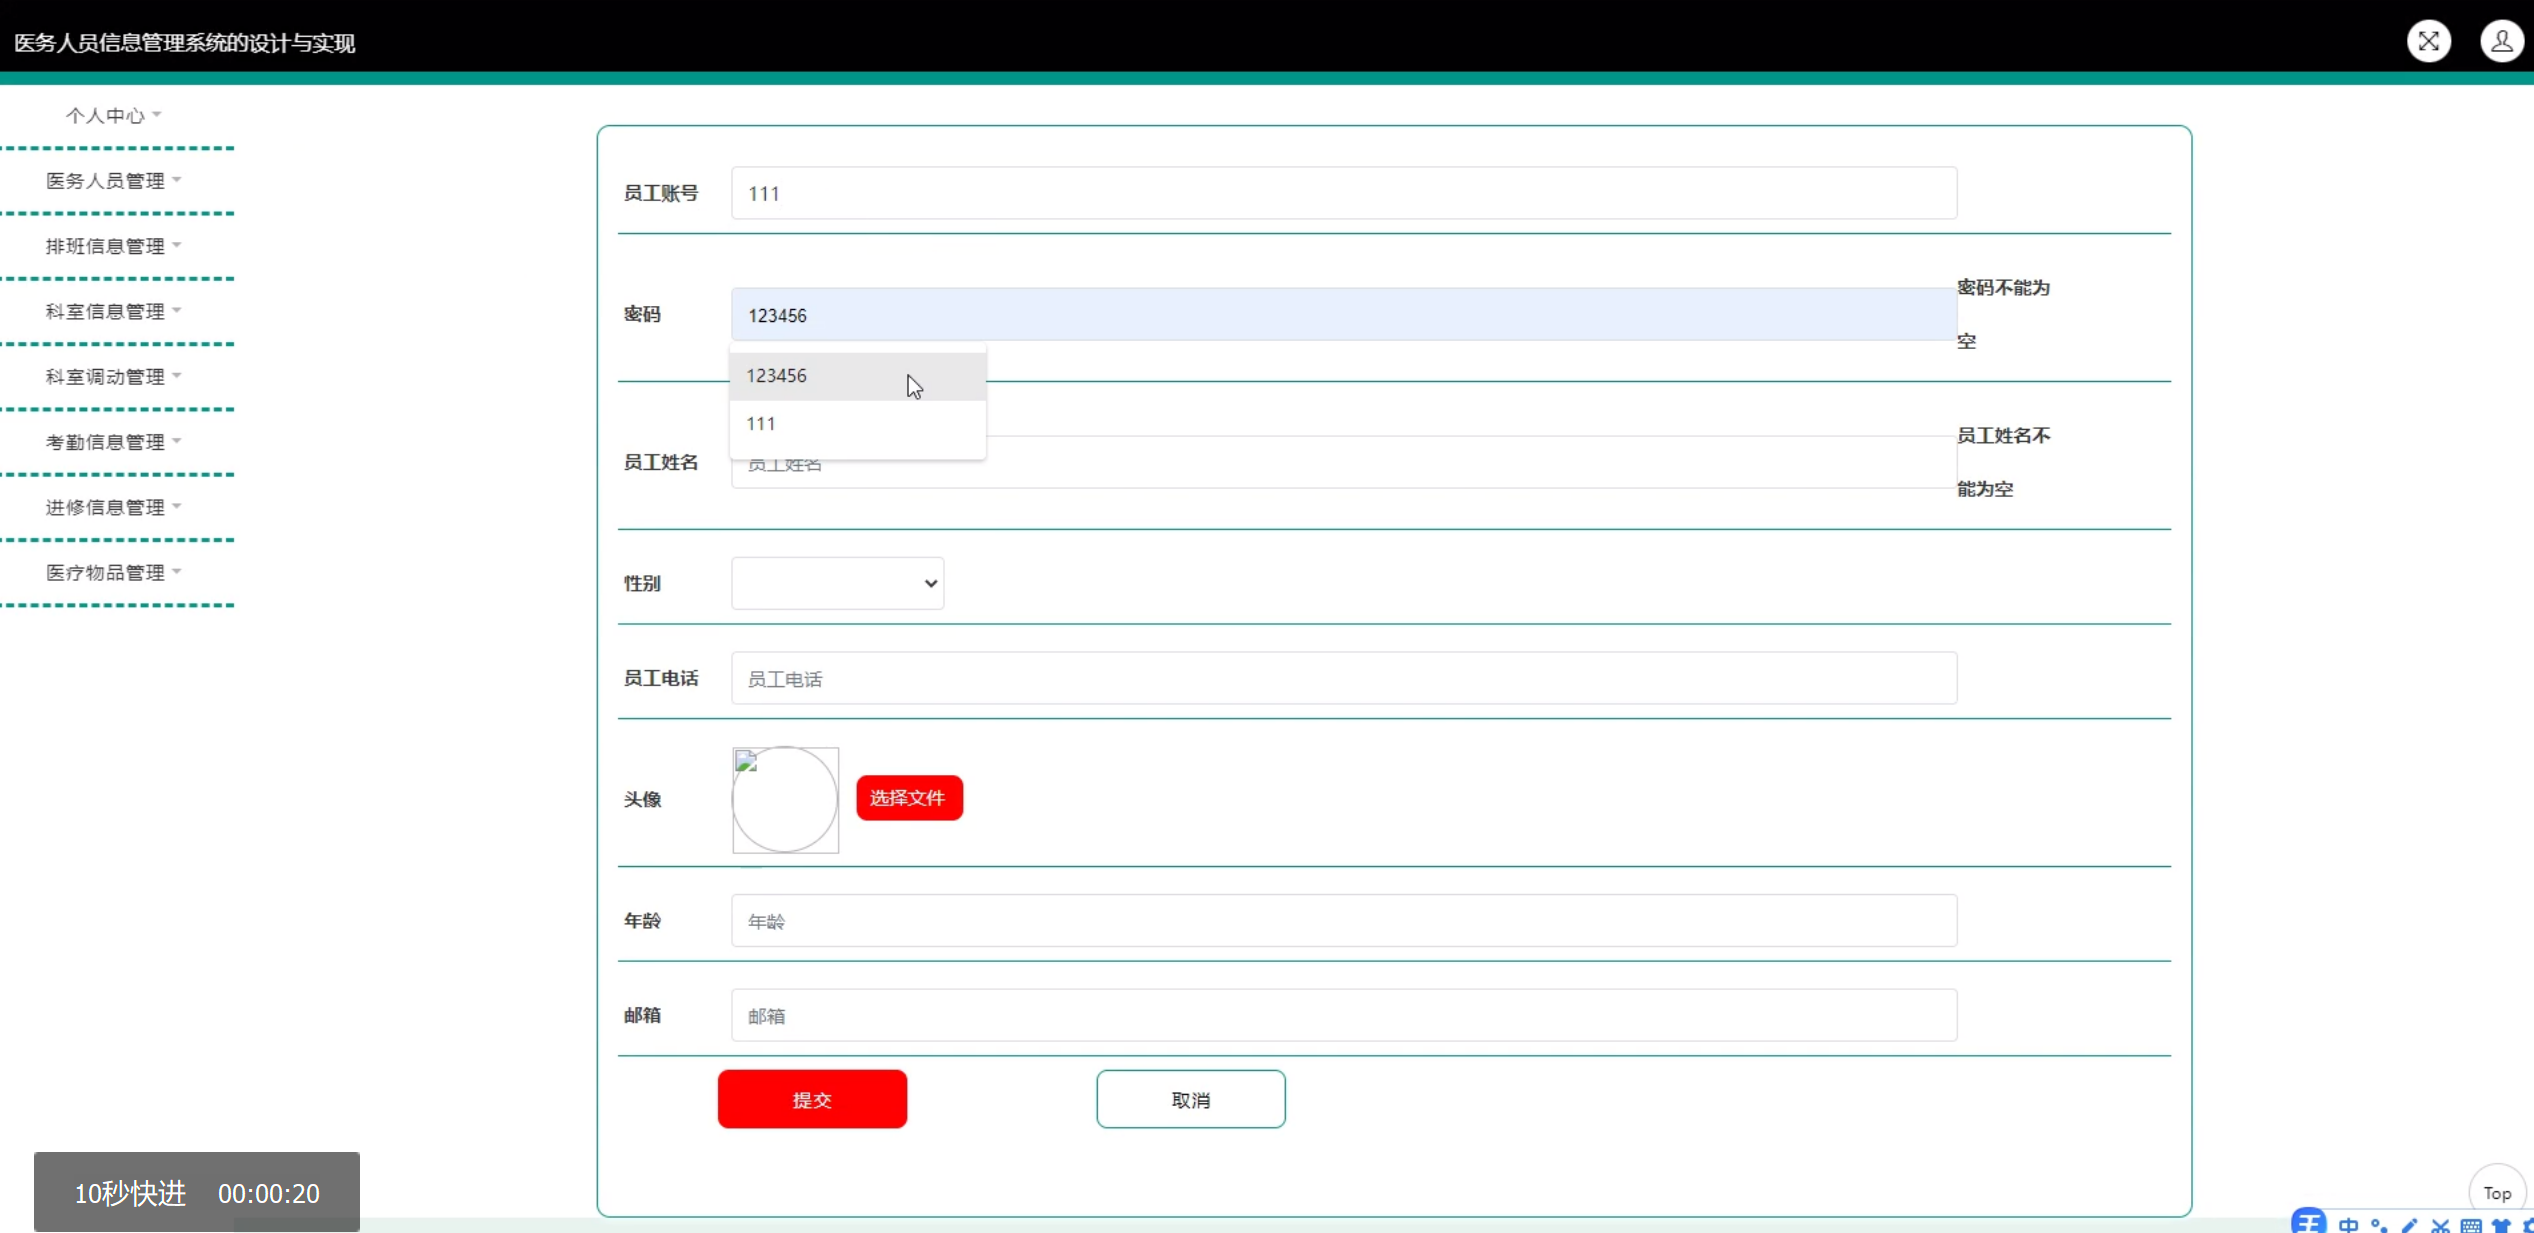Open the user profile icon in header
This screenshot has width=2534, height=1233.
(2501, 41)
